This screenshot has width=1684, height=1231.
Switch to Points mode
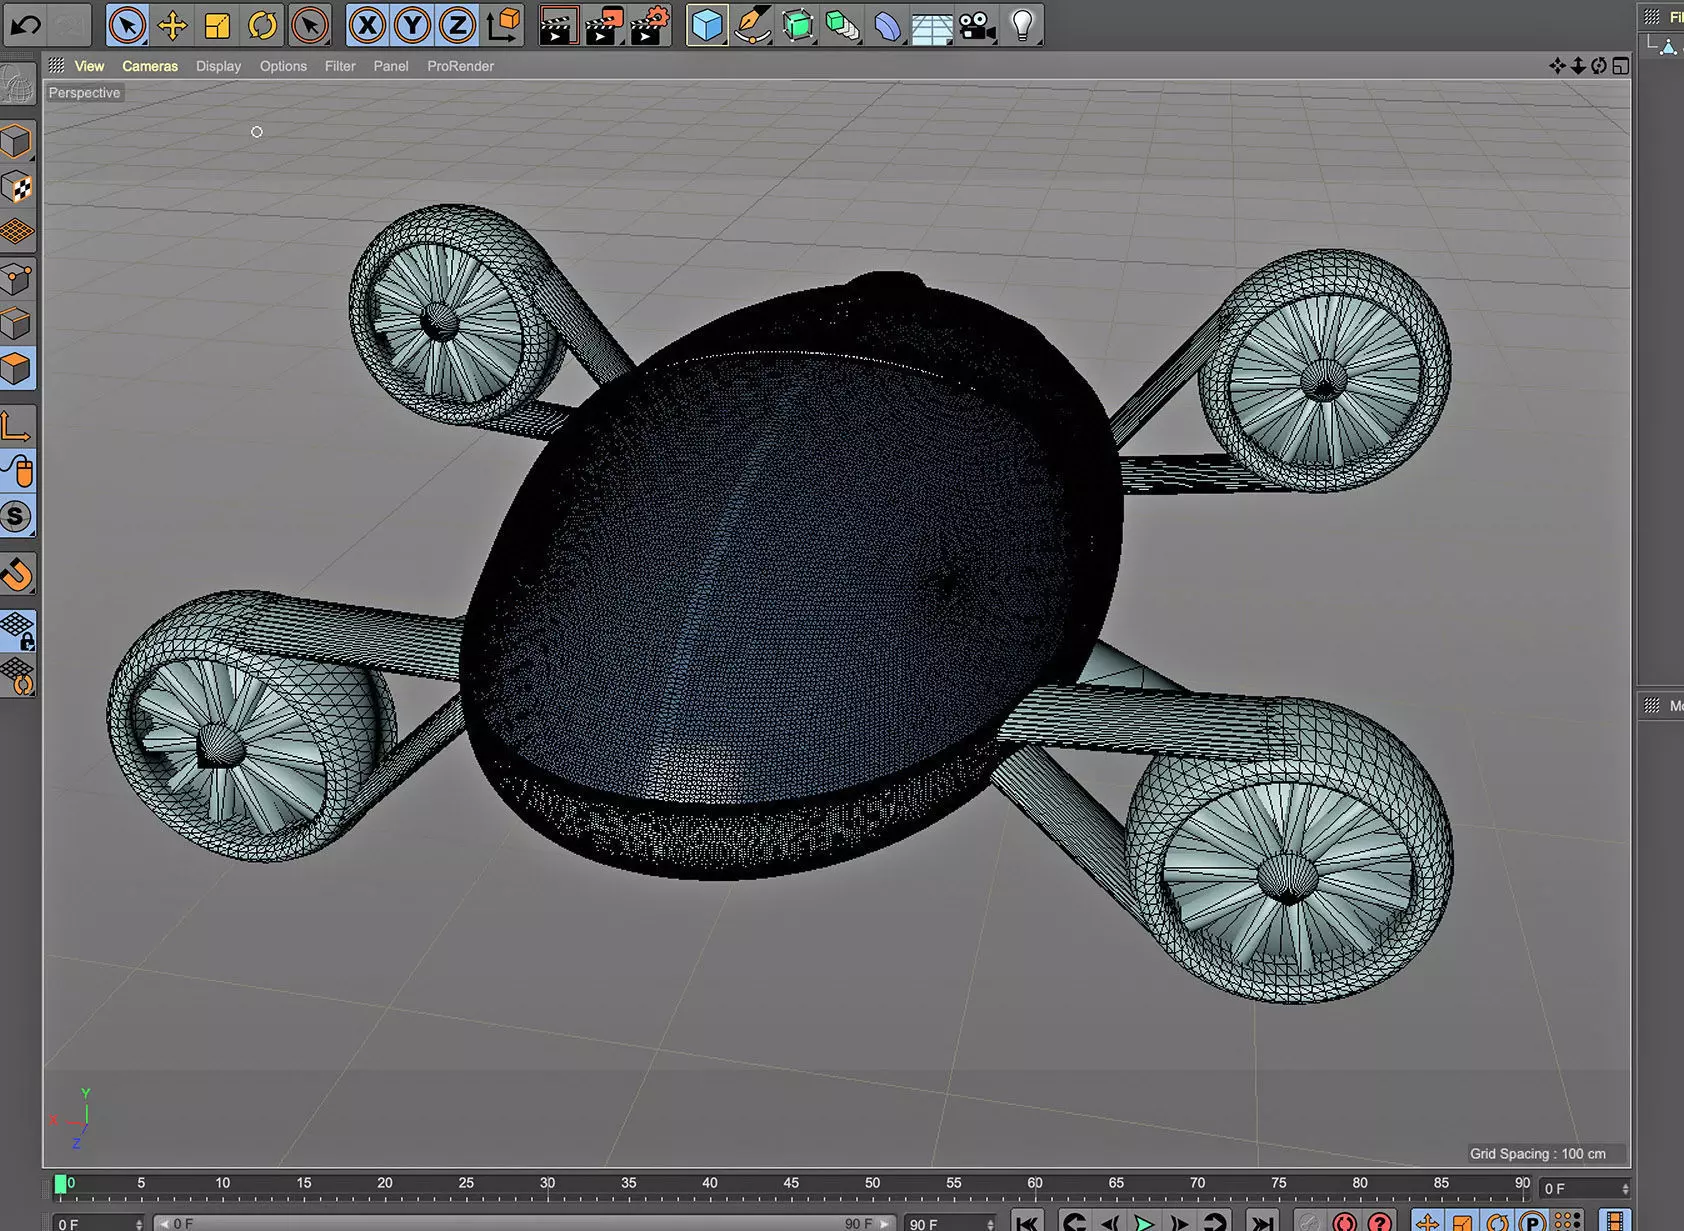point(17,279)
